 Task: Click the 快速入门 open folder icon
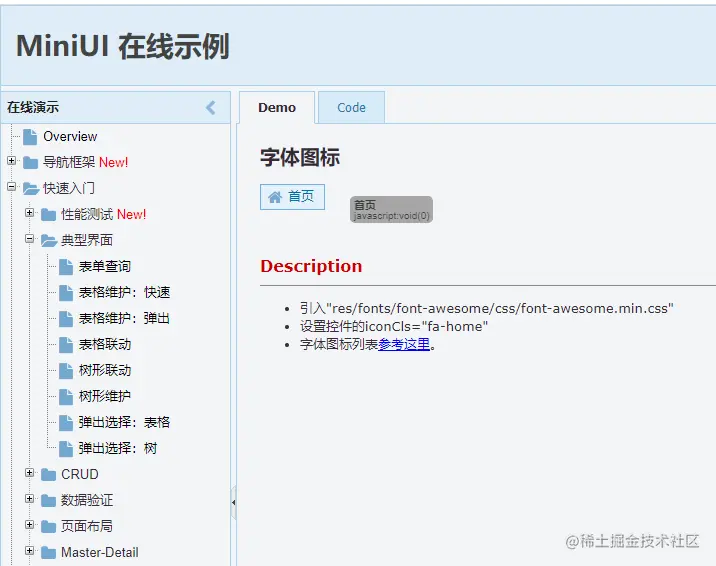point(31,189)
